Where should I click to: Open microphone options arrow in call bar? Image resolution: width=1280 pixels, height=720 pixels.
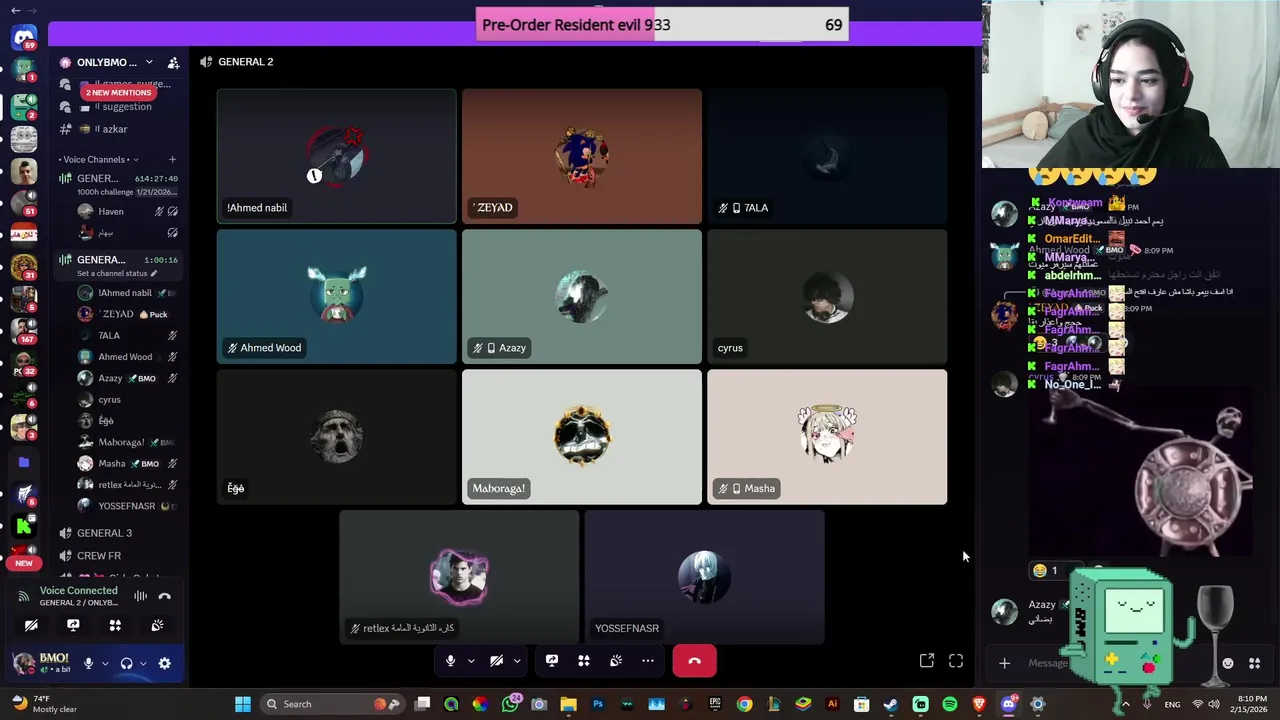(x=470, y=661)
